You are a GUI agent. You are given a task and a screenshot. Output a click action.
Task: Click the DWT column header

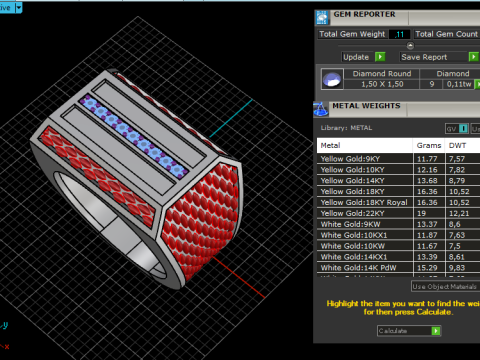(x=463, y=146)
